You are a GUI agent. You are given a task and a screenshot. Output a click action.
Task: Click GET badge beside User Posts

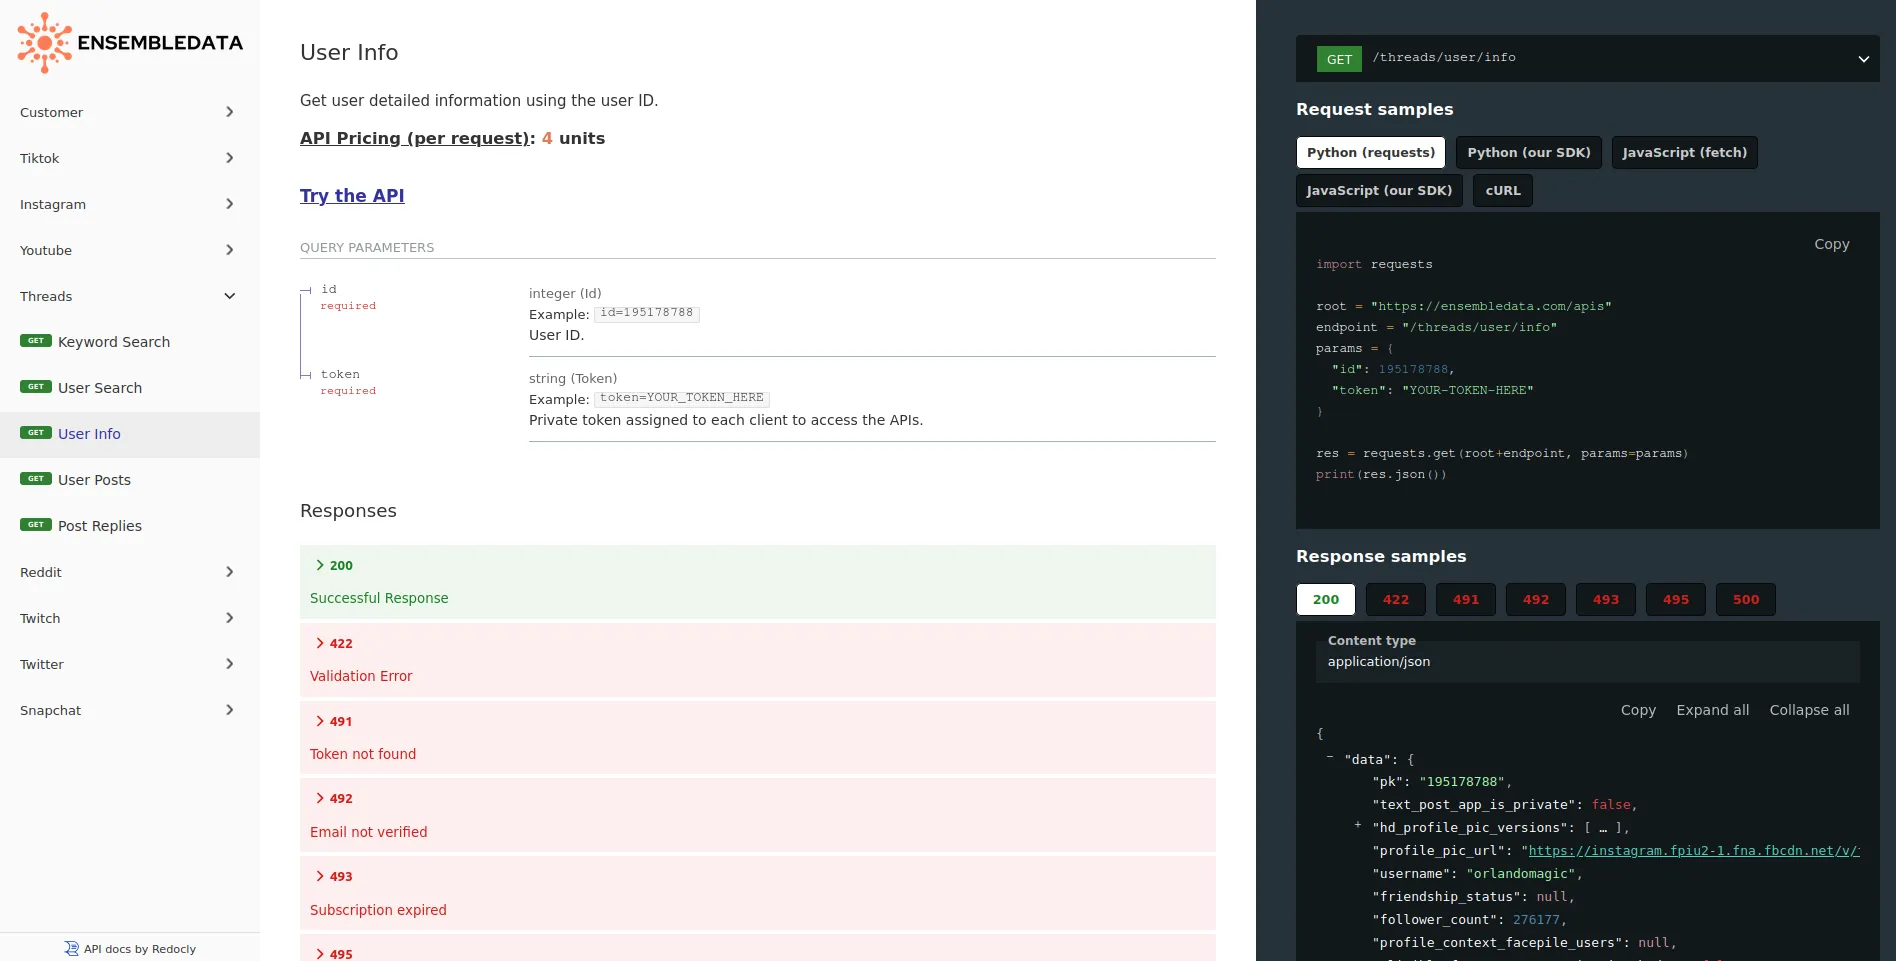36,479
